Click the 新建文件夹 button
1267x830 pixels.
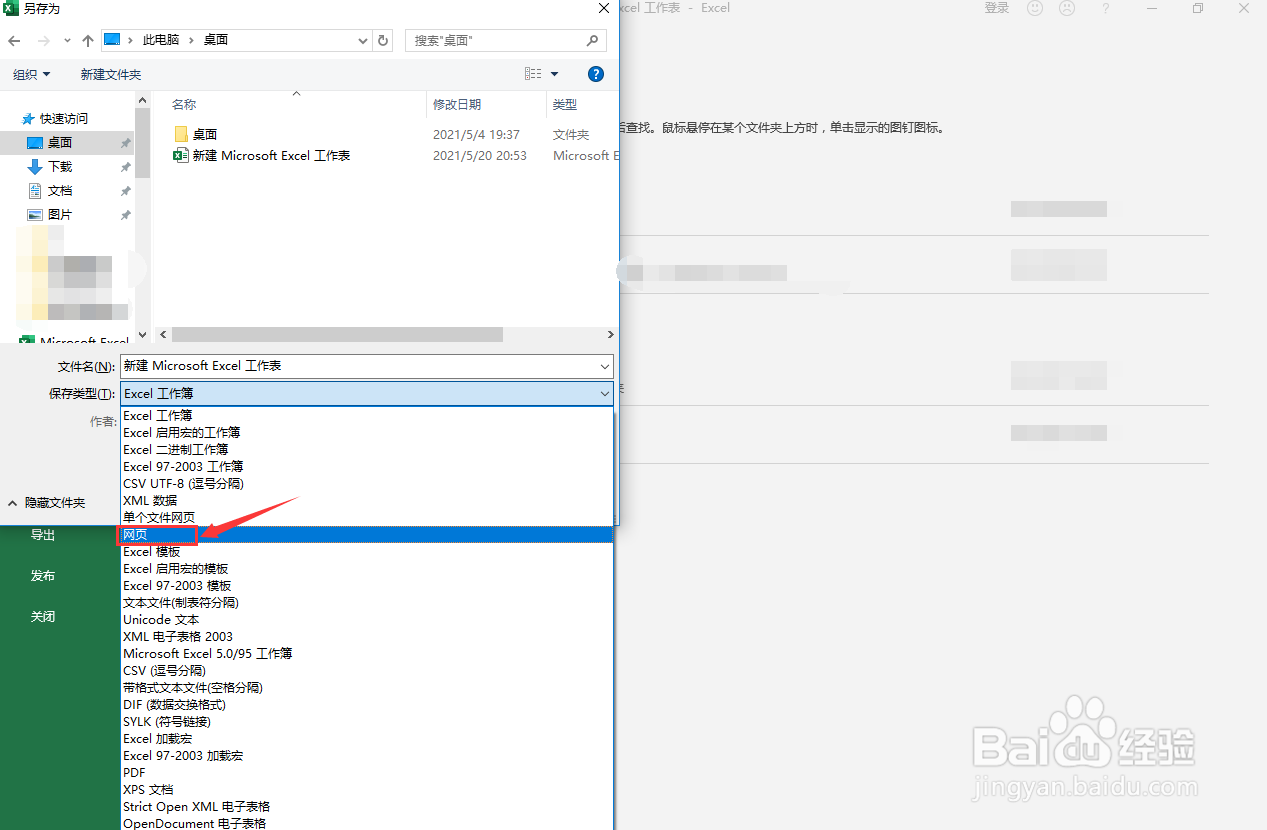pyautogui.click(x=111, y=74)
